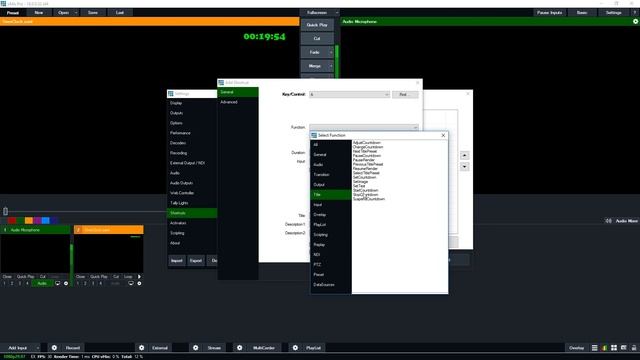Play the orange title input with arrow icon
Screen dimensions: 640x360
coord(139,276)
